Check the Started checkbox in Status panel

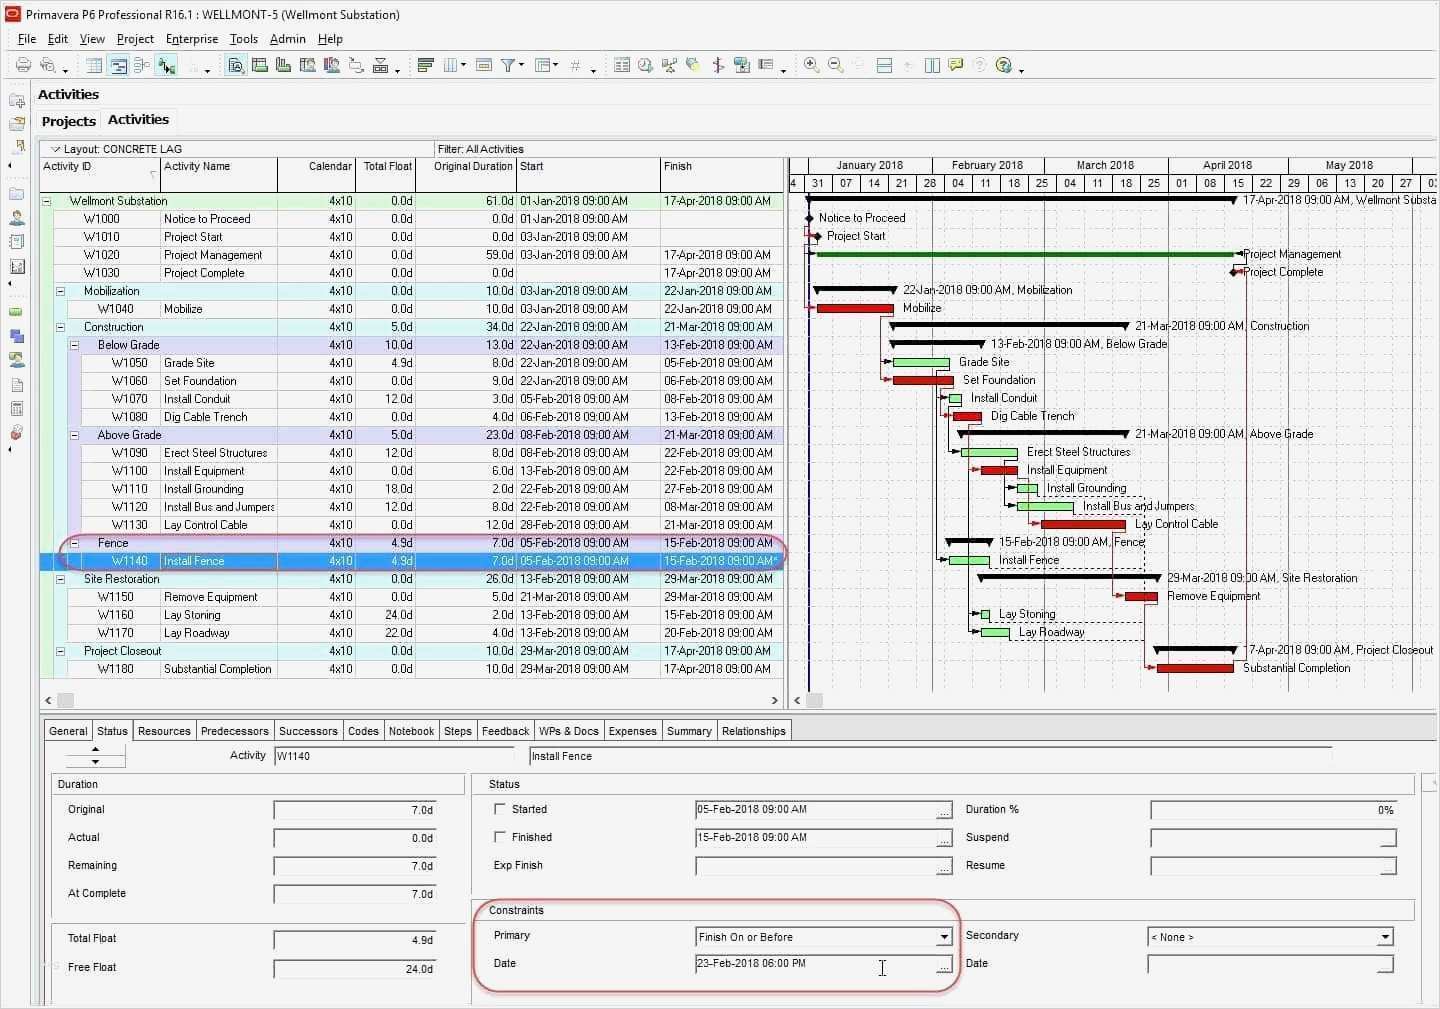tap(500, 809)
